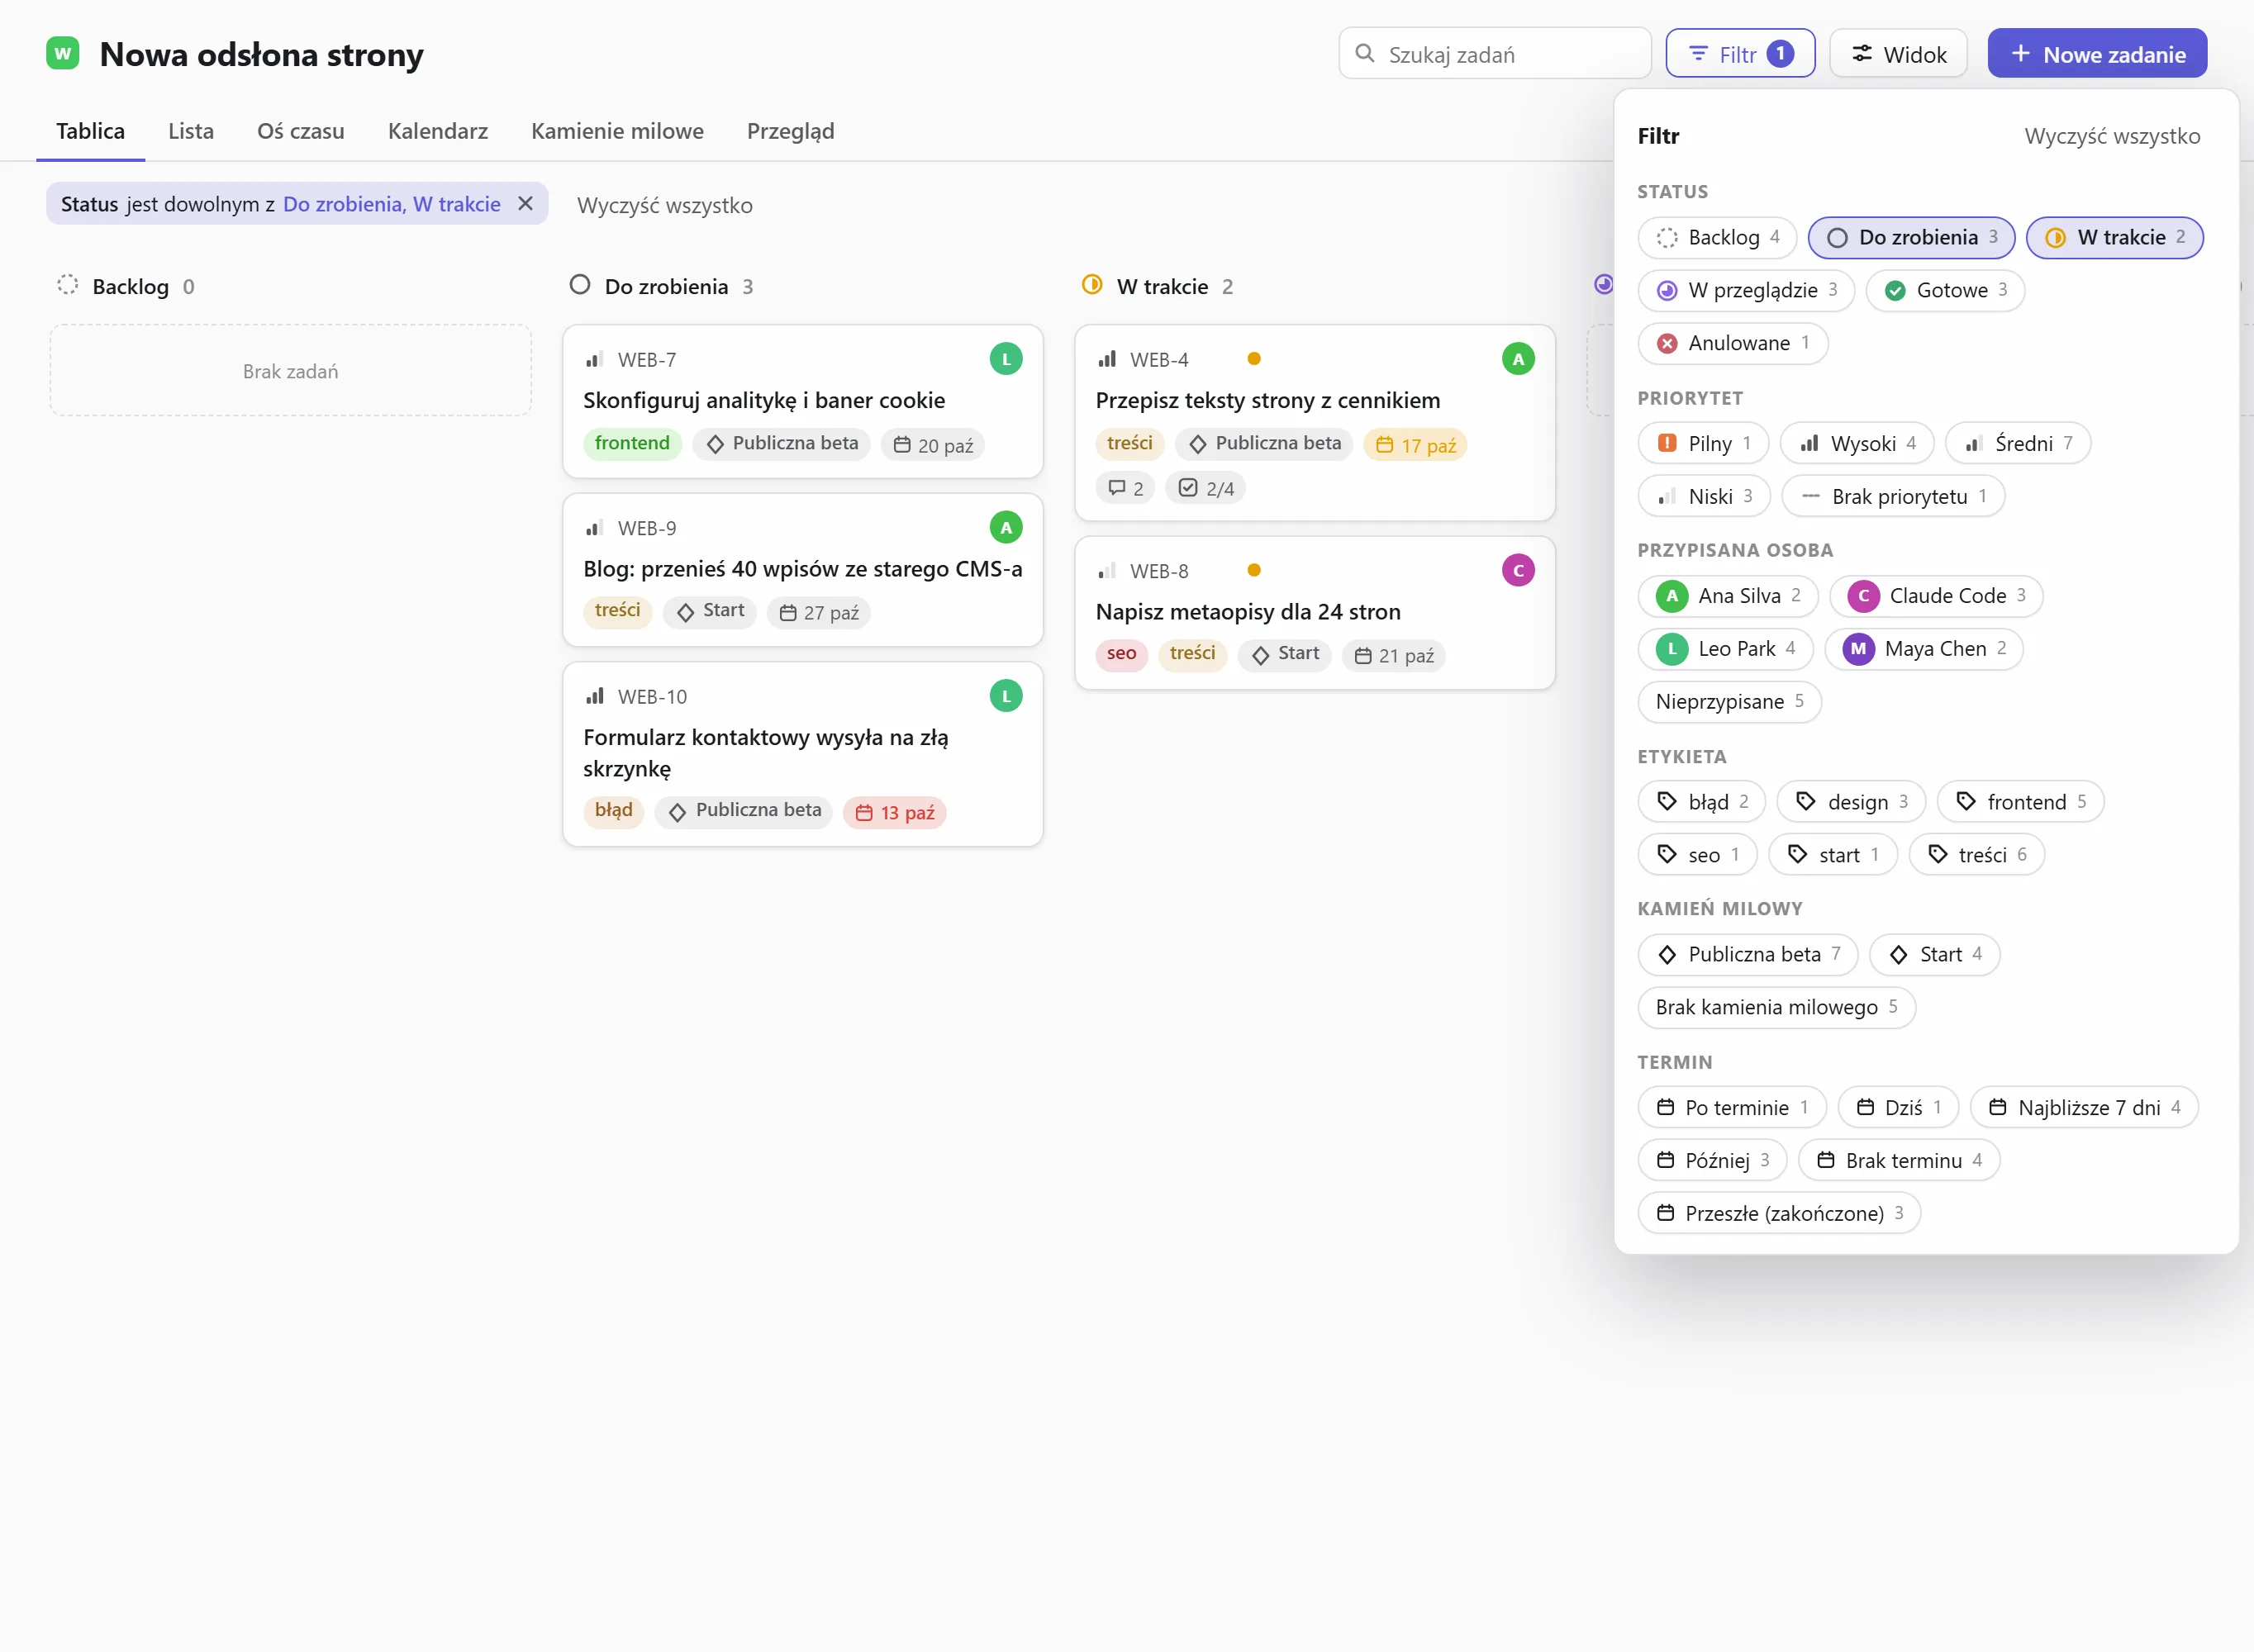Toggle the Anulowane status filter
The image size is (2254, 1652).
(1733, 344)
